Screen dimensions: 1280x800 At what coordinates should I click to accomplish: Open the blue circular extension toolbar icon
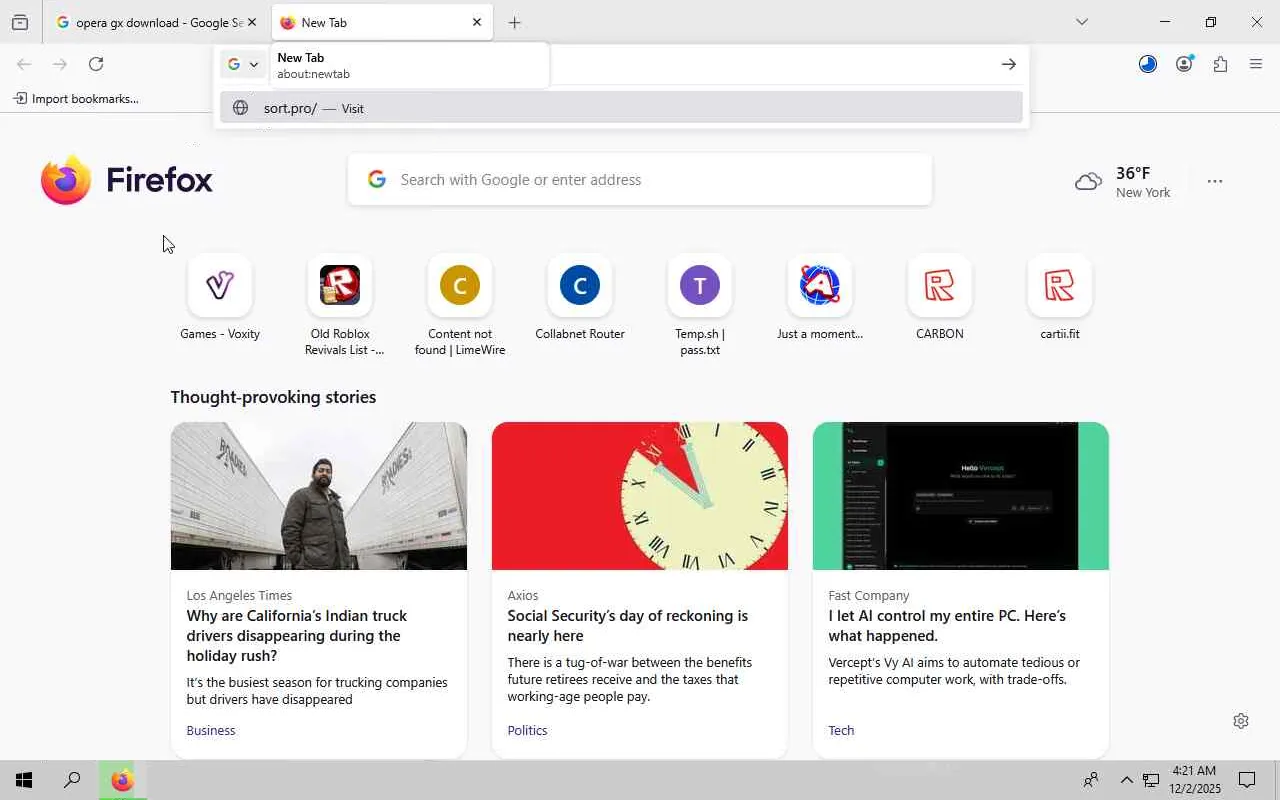1148,64
